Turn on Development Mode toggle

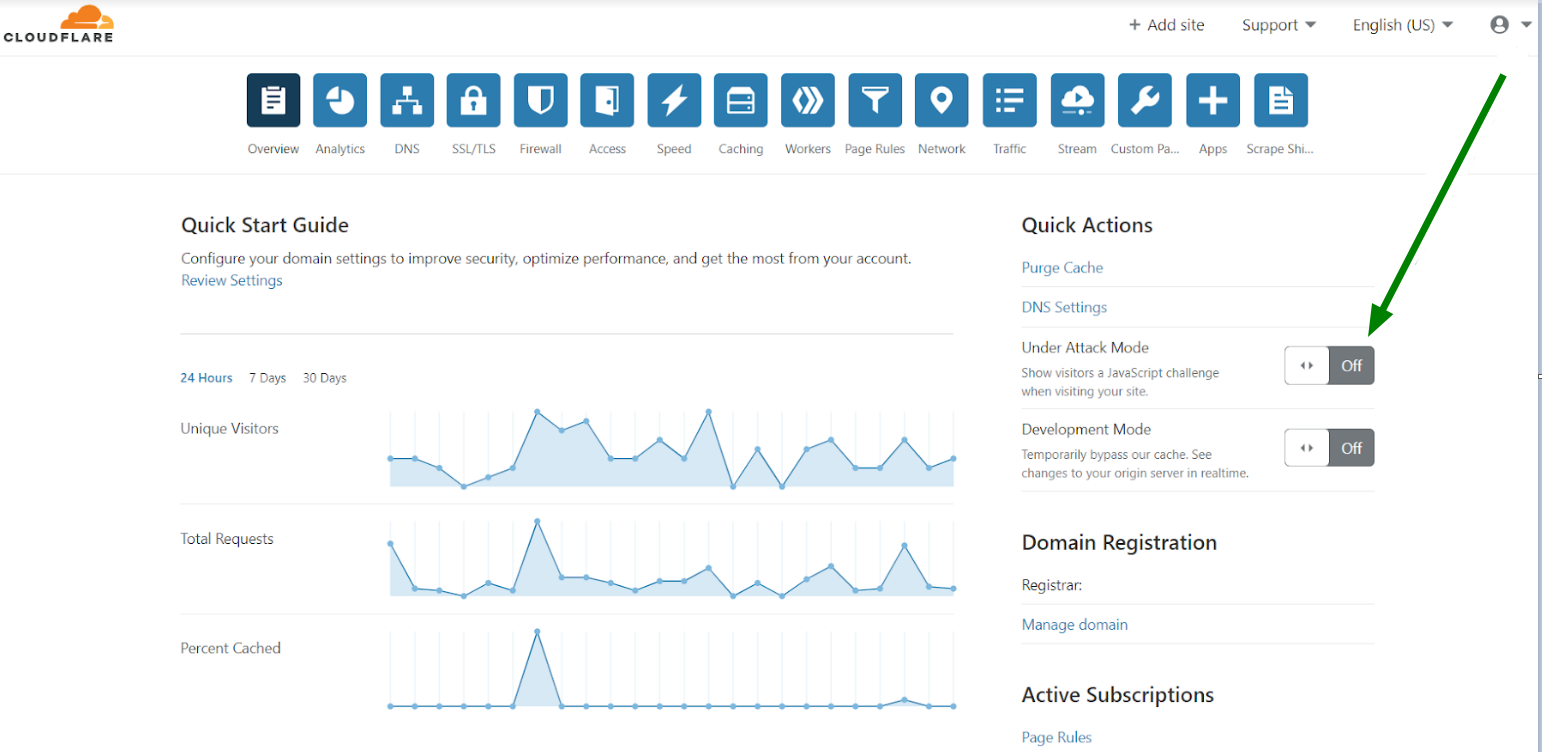tap(1329, 448)
